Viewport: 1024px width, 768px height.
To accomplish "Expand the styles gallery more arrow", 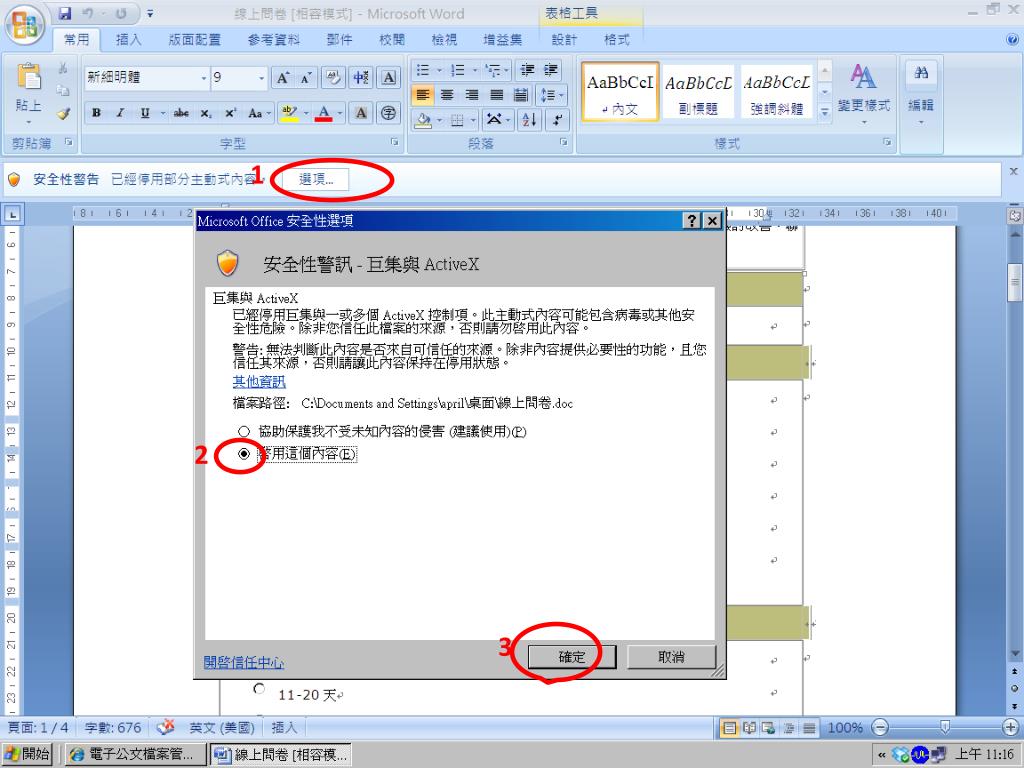I will point(825,112).
